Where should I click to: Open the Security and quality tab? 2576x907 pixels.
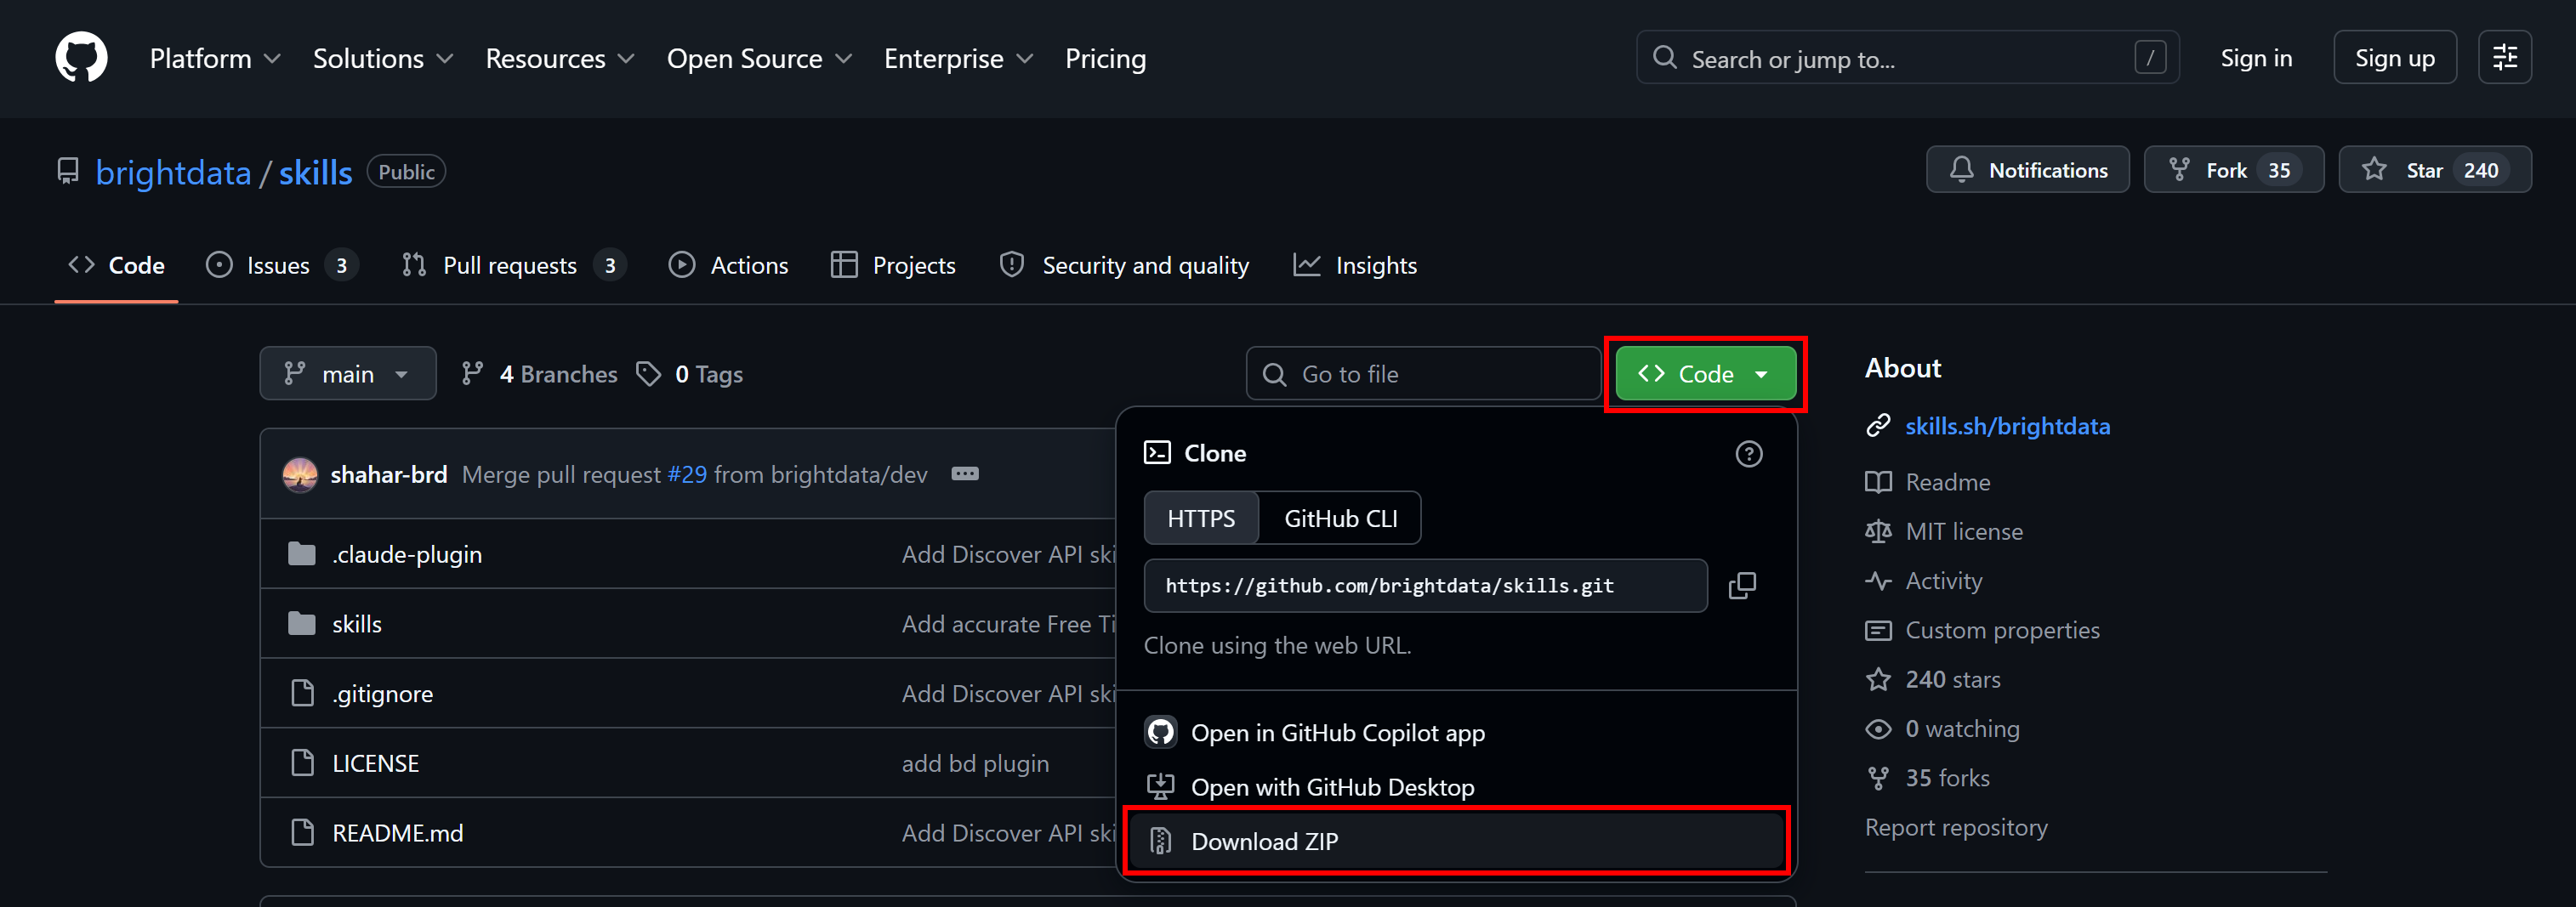pos(1124,265)
